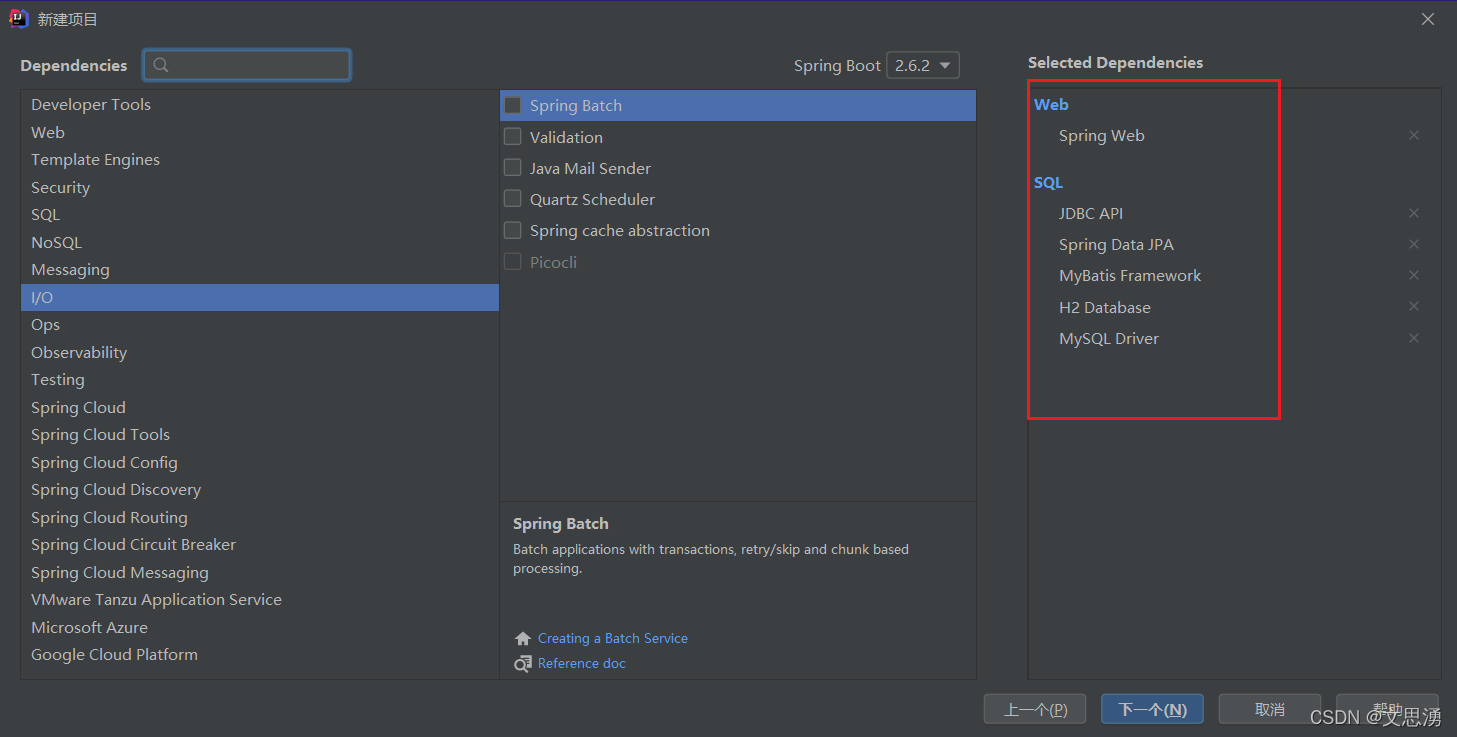Select the Developer Tools category
1457x737 pixels.
260,104
